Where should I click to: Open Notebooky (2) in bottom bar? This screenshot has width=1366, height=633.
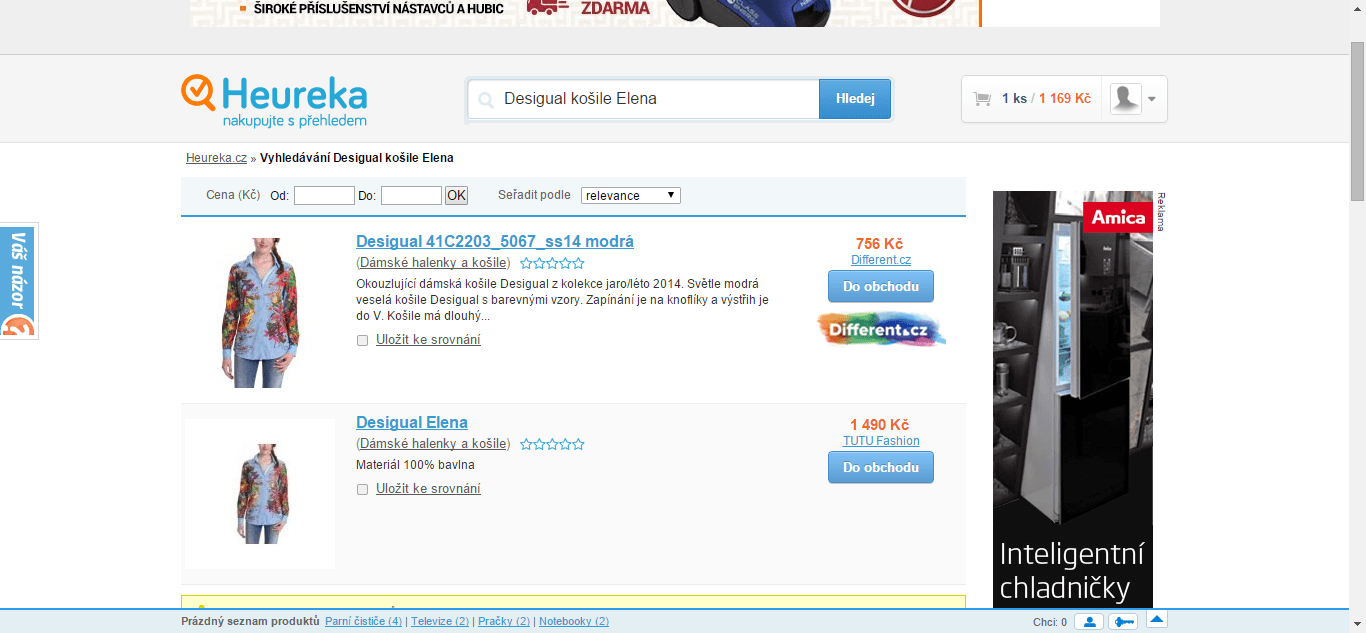pyautogui.click(x=574, y=622)
